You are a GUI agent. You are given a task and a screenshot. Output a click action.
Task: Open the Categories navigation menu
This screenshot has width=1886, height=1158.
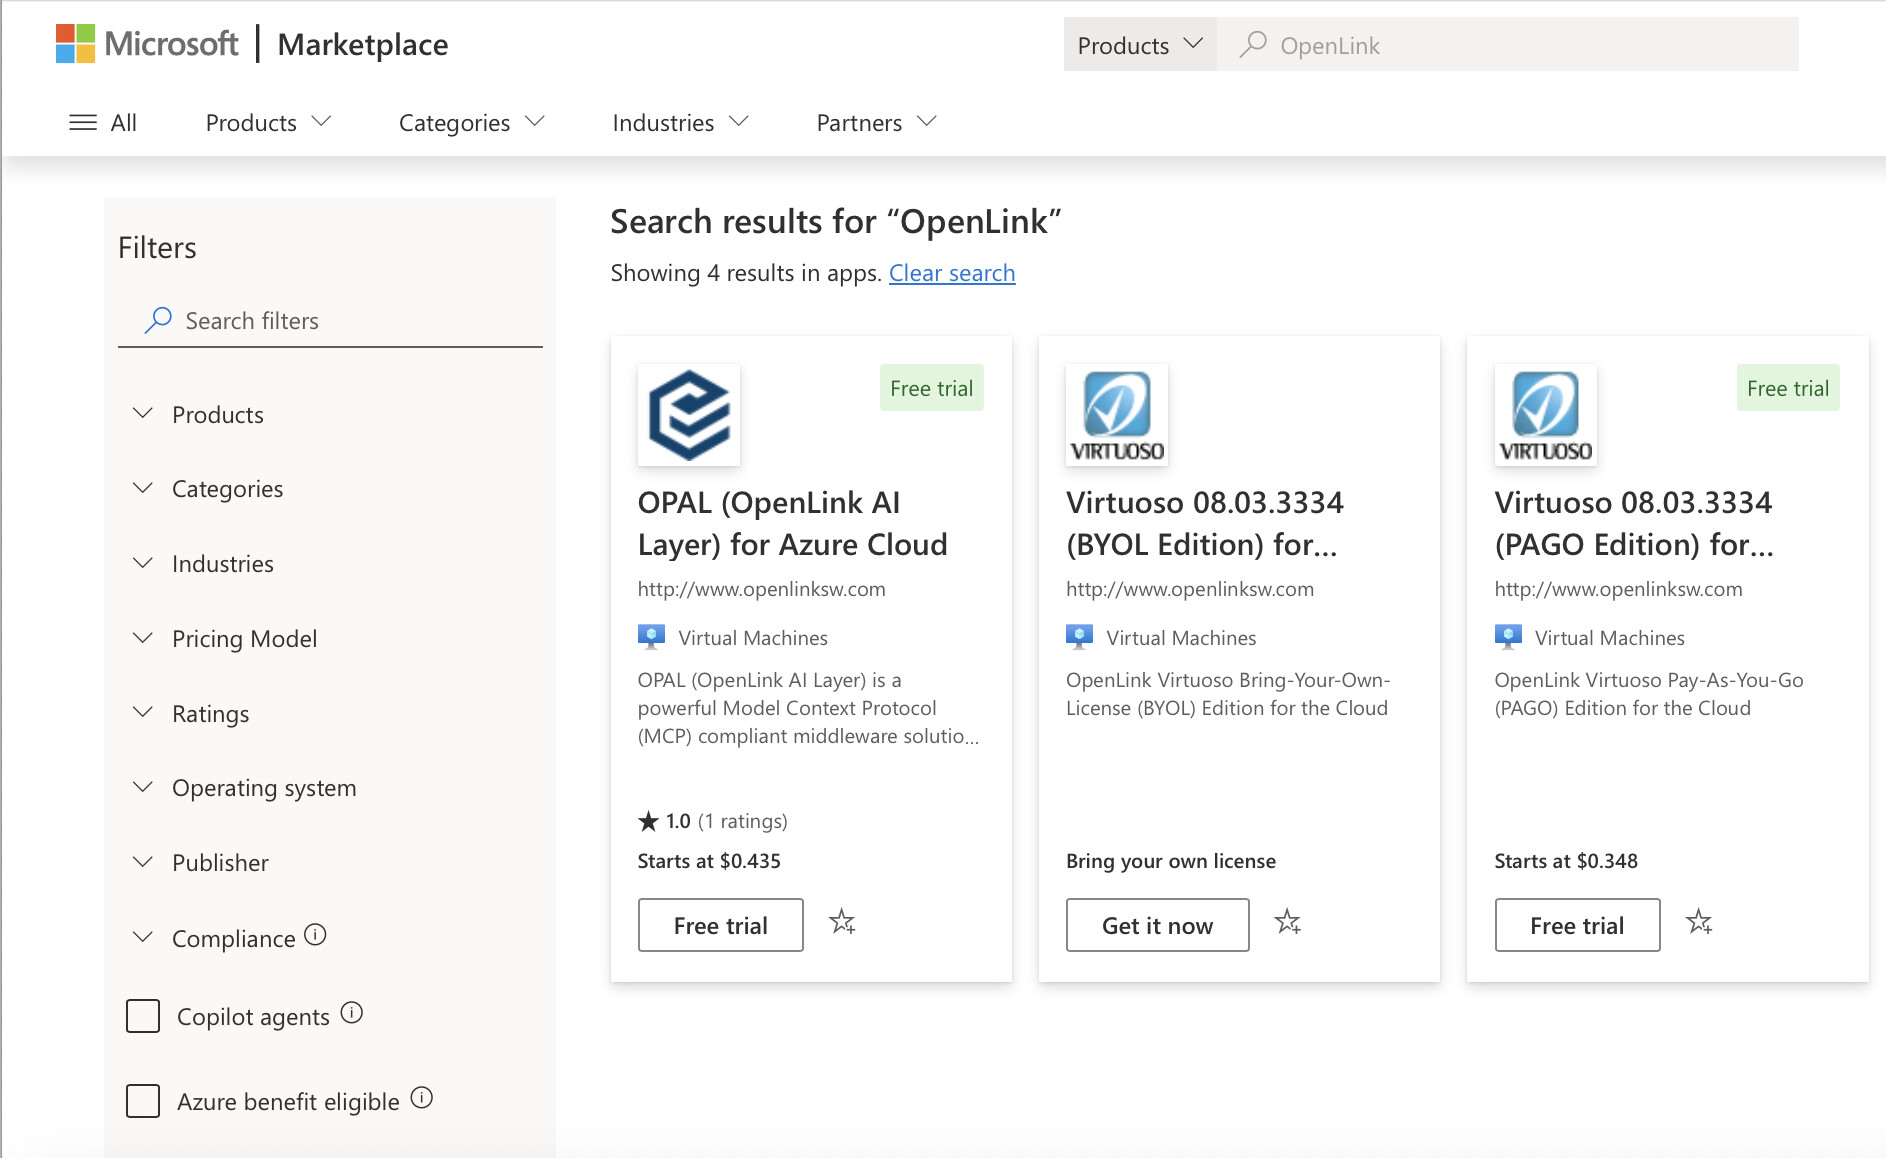[471, 122]
